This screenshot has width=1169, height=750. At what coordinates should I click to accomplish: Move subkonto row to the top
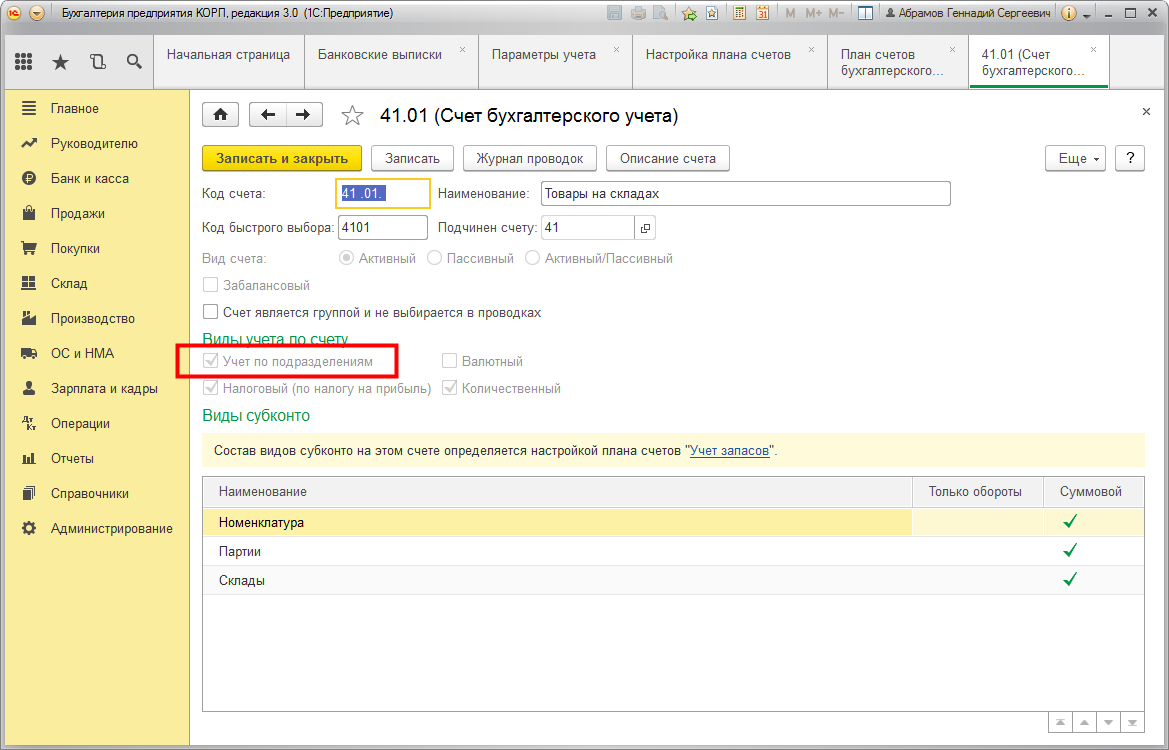[1059, 722]
